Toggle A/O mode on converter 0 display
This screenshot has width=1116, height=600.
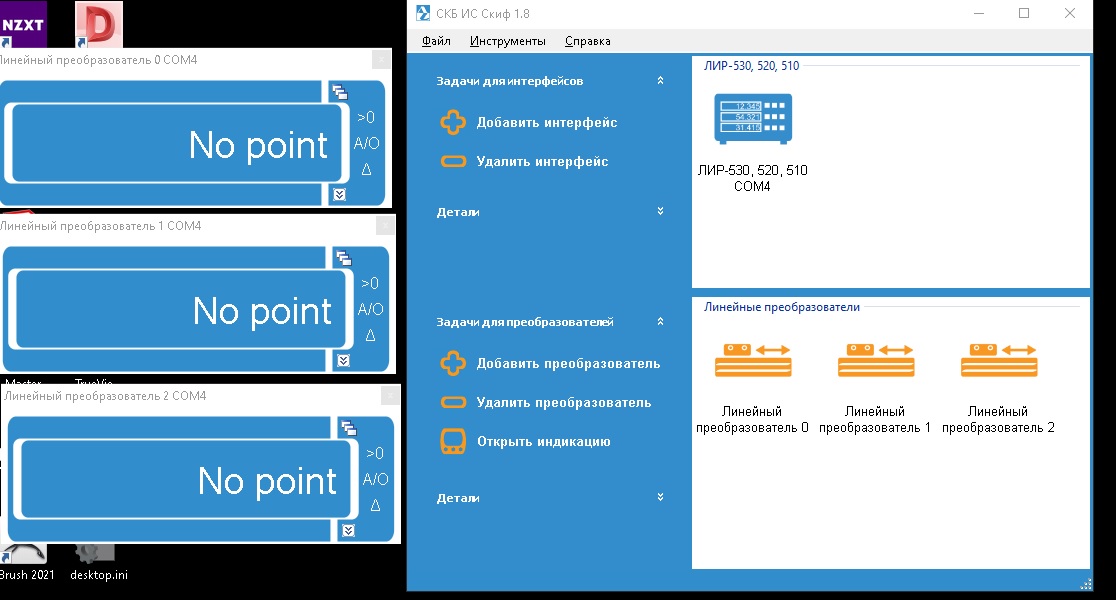(366, 143)
